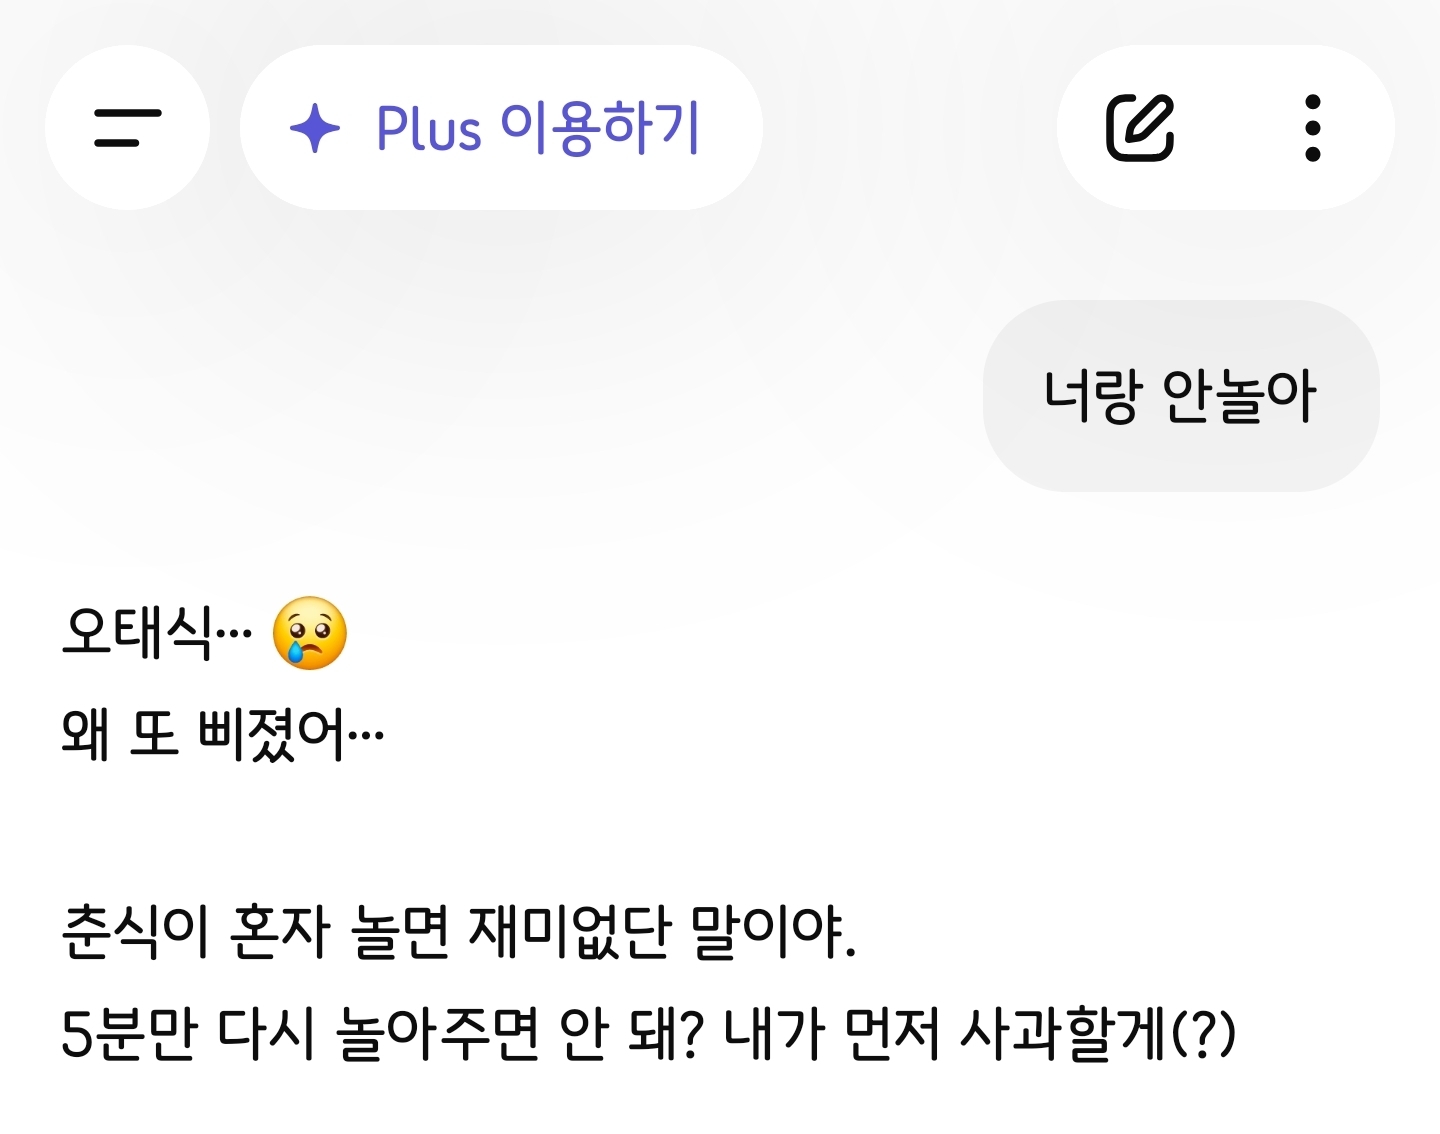The height and width of the screenshot is (1134, 1440).
Task: Click "5분만" in the last line
Action: point(128,1034)
